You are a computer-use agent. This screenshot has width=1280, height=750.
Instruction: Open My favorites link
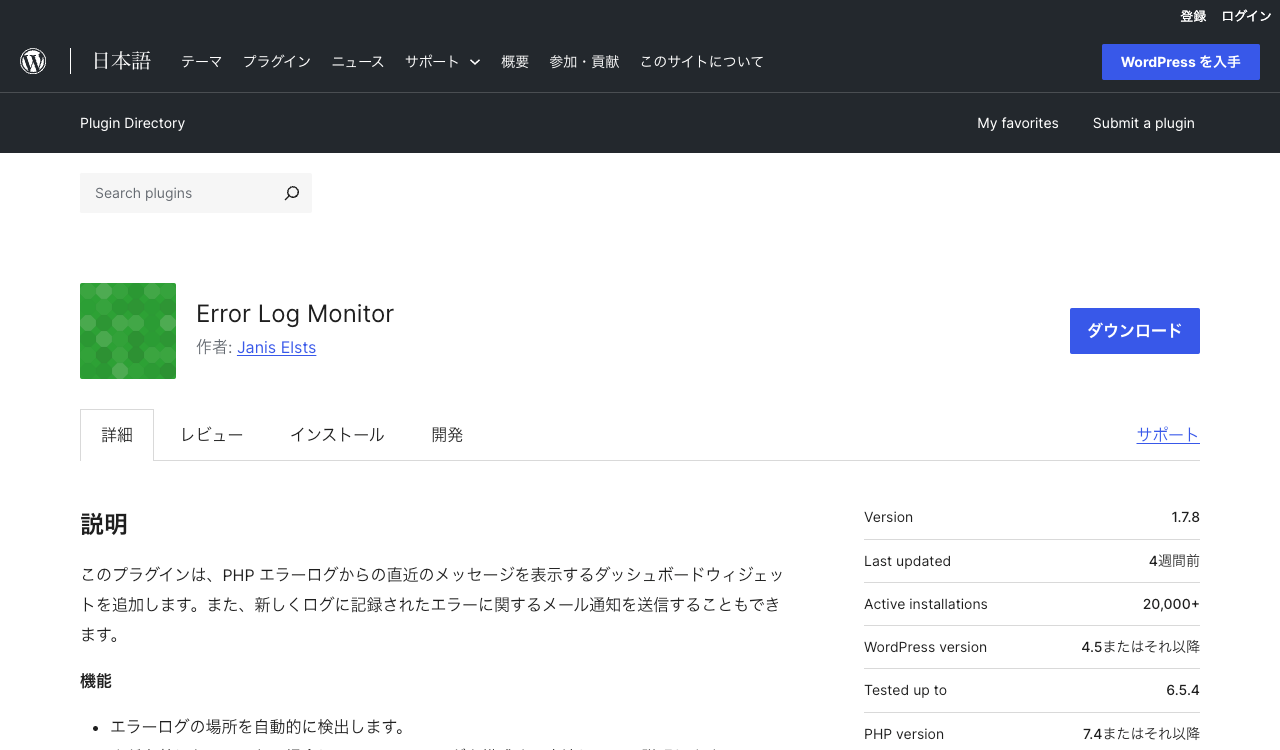click(x=1018, y=123)
